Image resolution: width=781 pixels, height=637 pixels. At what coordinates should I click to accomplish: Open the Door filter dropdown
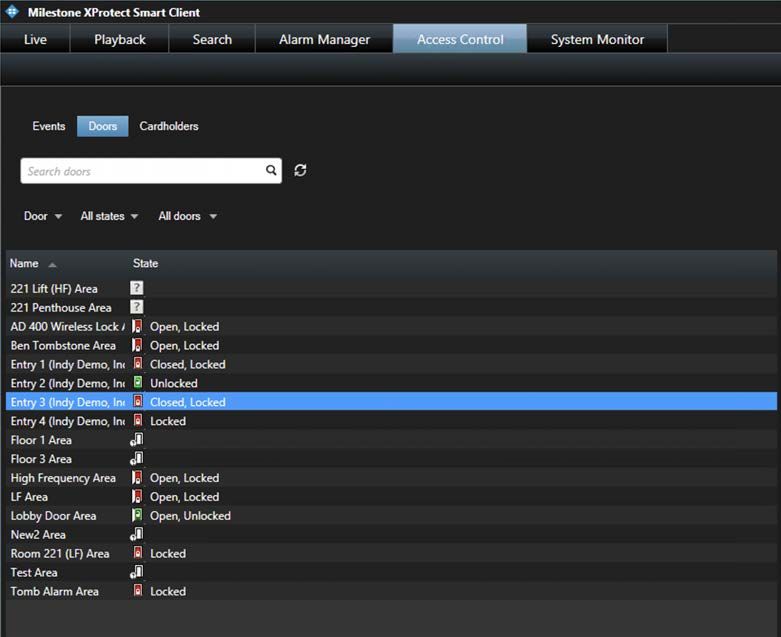(x=43, y=216)
